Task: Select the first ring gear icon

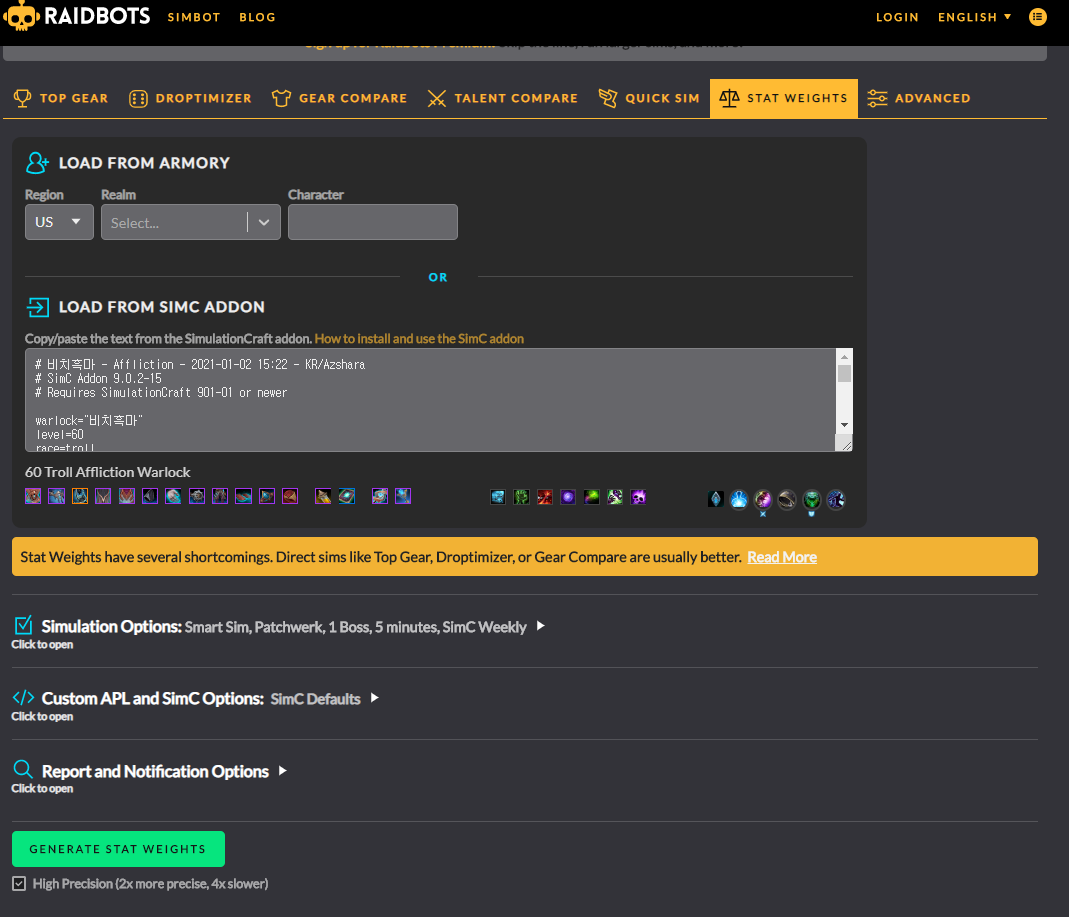Action: 267,496
